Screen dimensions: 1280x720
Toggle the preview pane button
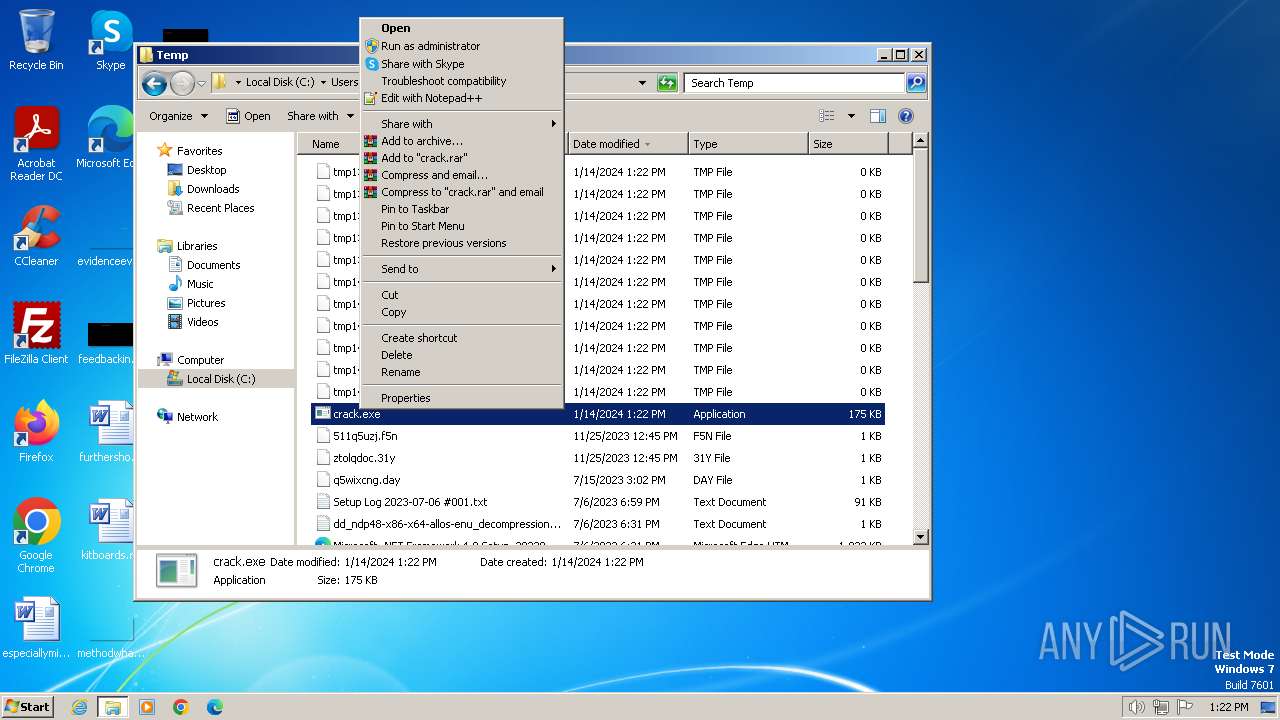(x=877, y=116)
